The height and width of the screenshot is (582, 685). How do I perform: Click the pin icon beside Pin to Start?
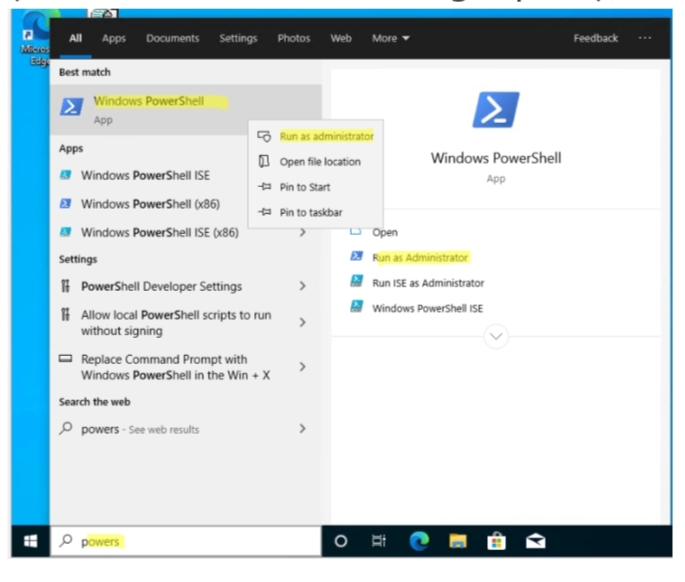264,187
